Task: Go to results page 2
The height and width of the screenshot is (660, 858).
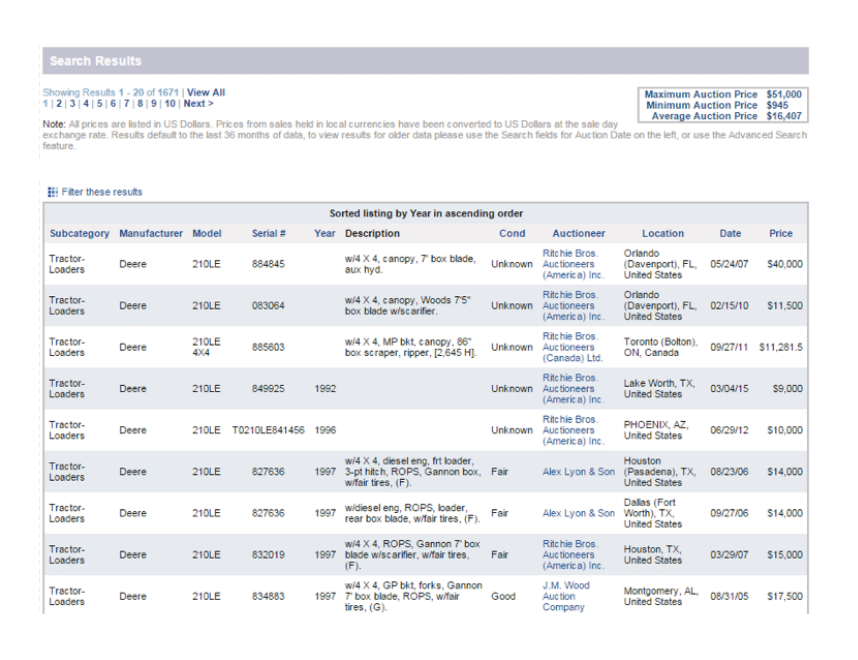Action: (58, 104)
